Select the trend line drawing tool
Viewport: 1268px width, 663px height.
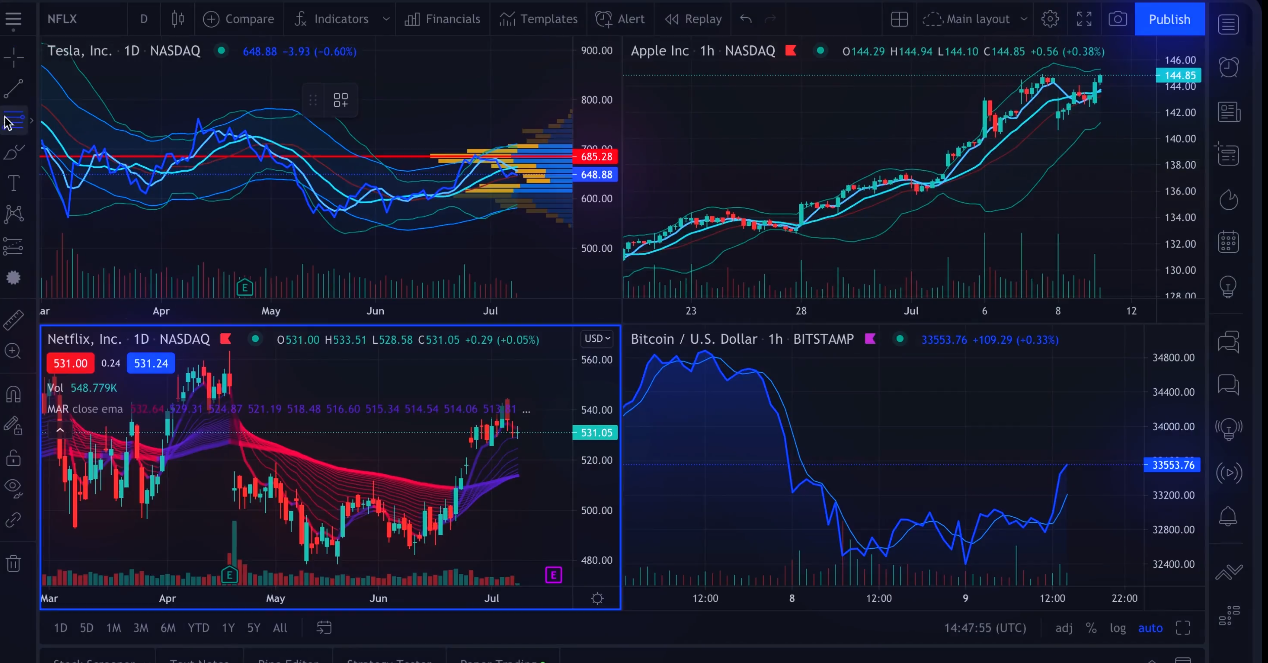tap(13, 89)
